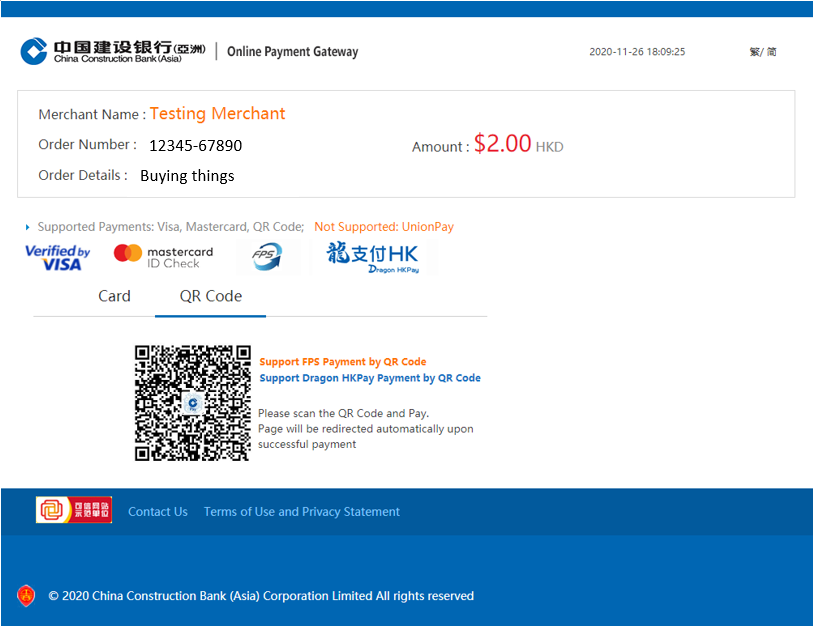Switch language to Simplified Chinese (简)

coord(772,52)
